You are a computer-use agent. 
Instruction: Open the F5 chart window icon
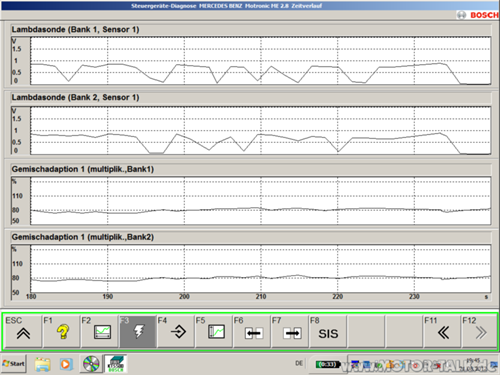(x=214, y=331)
